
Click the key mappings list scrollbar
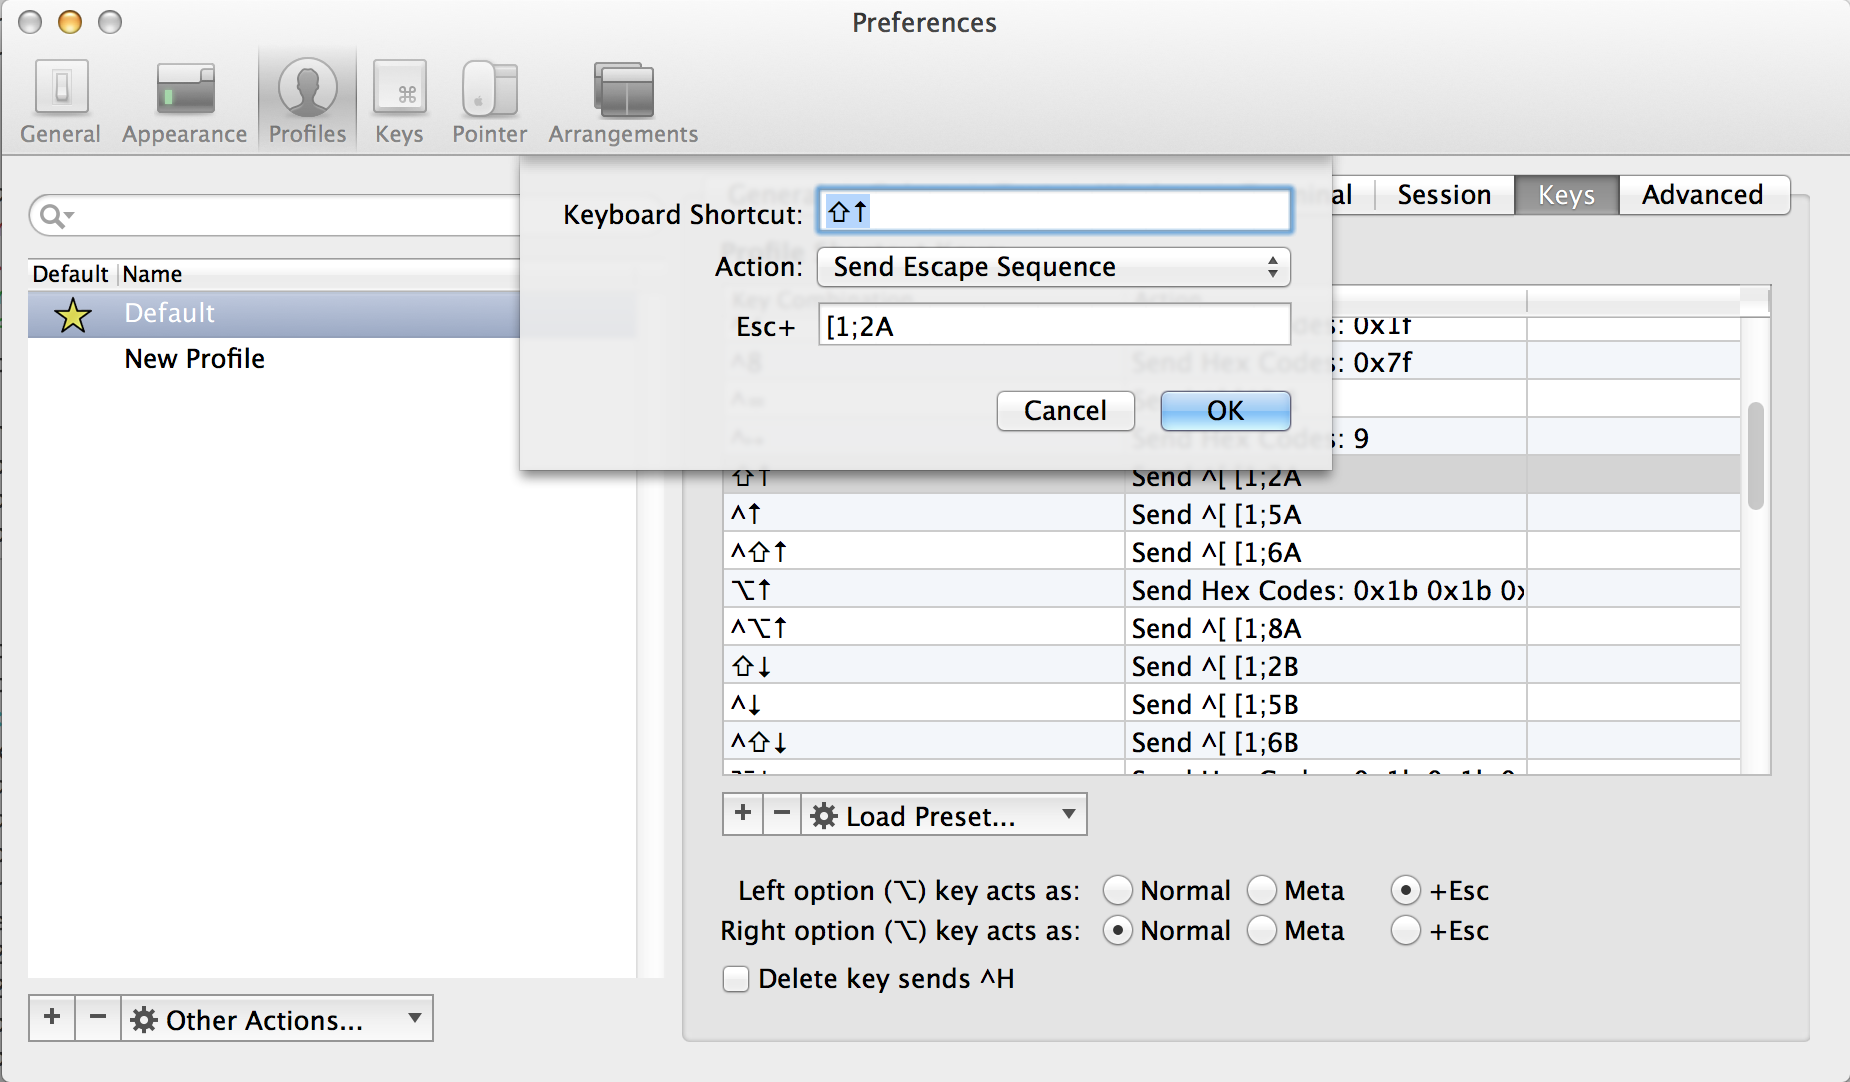coord(1755,456)
